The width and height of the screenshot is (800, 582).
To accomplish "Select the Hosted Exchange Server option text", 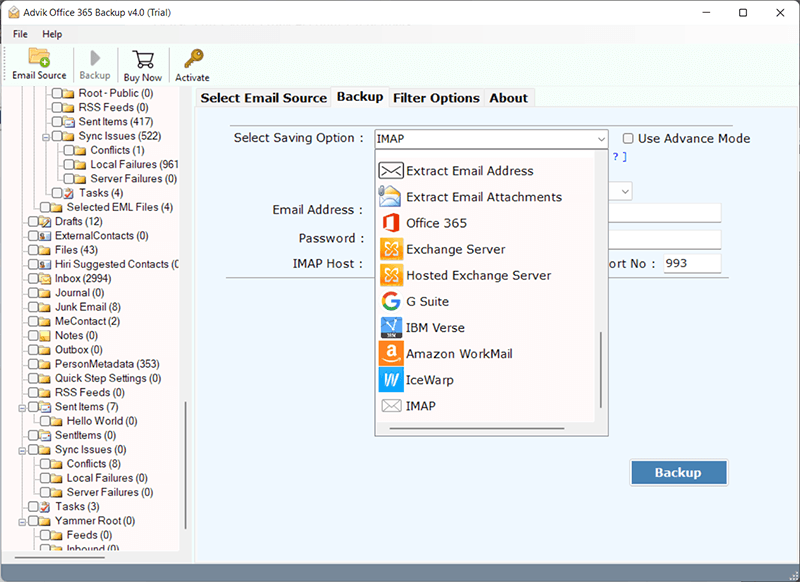I will click(x=479, y=275).
